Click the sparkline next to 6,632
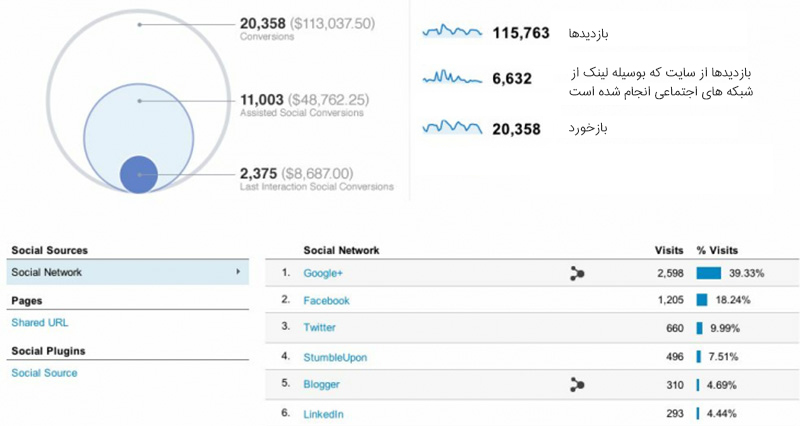Viewport: 800px width, 426px height. tap(452, 78)
